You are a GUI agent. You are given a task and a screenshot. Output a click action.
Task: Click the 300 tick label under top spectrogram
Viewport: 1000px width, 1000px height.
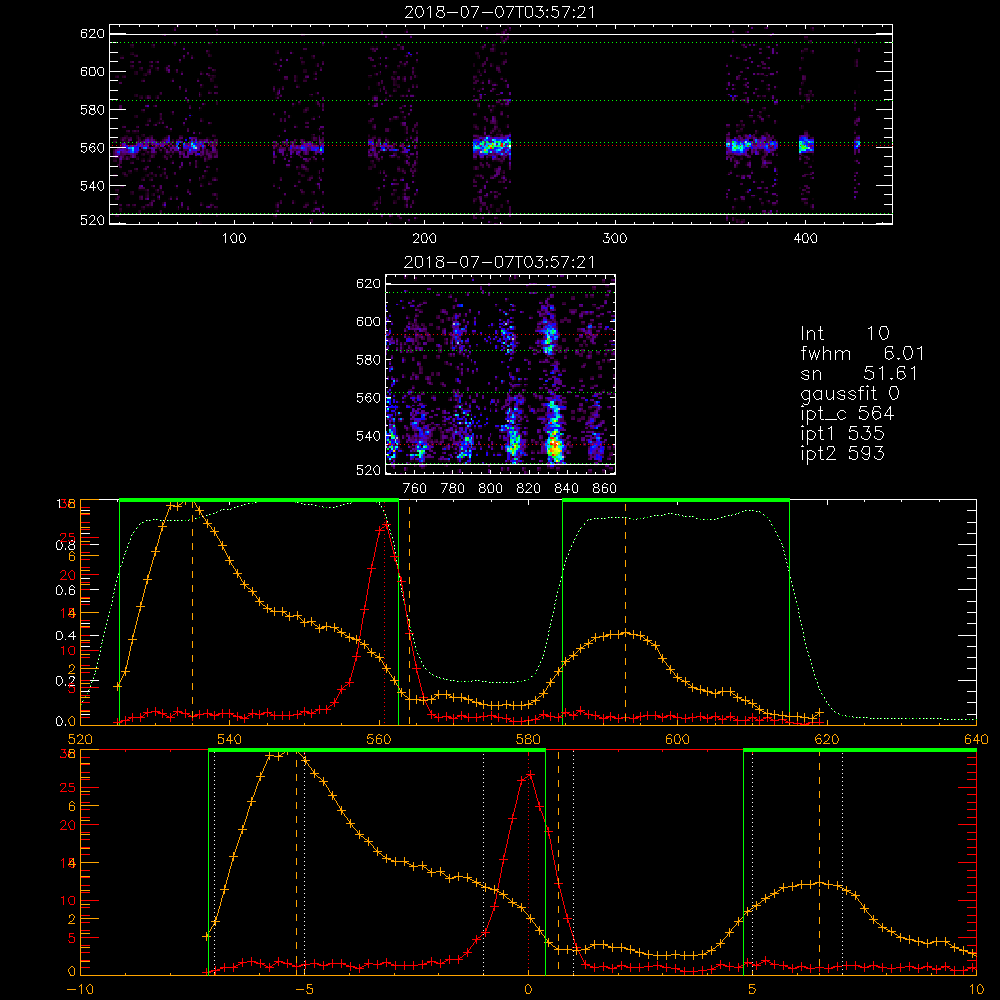615,239
